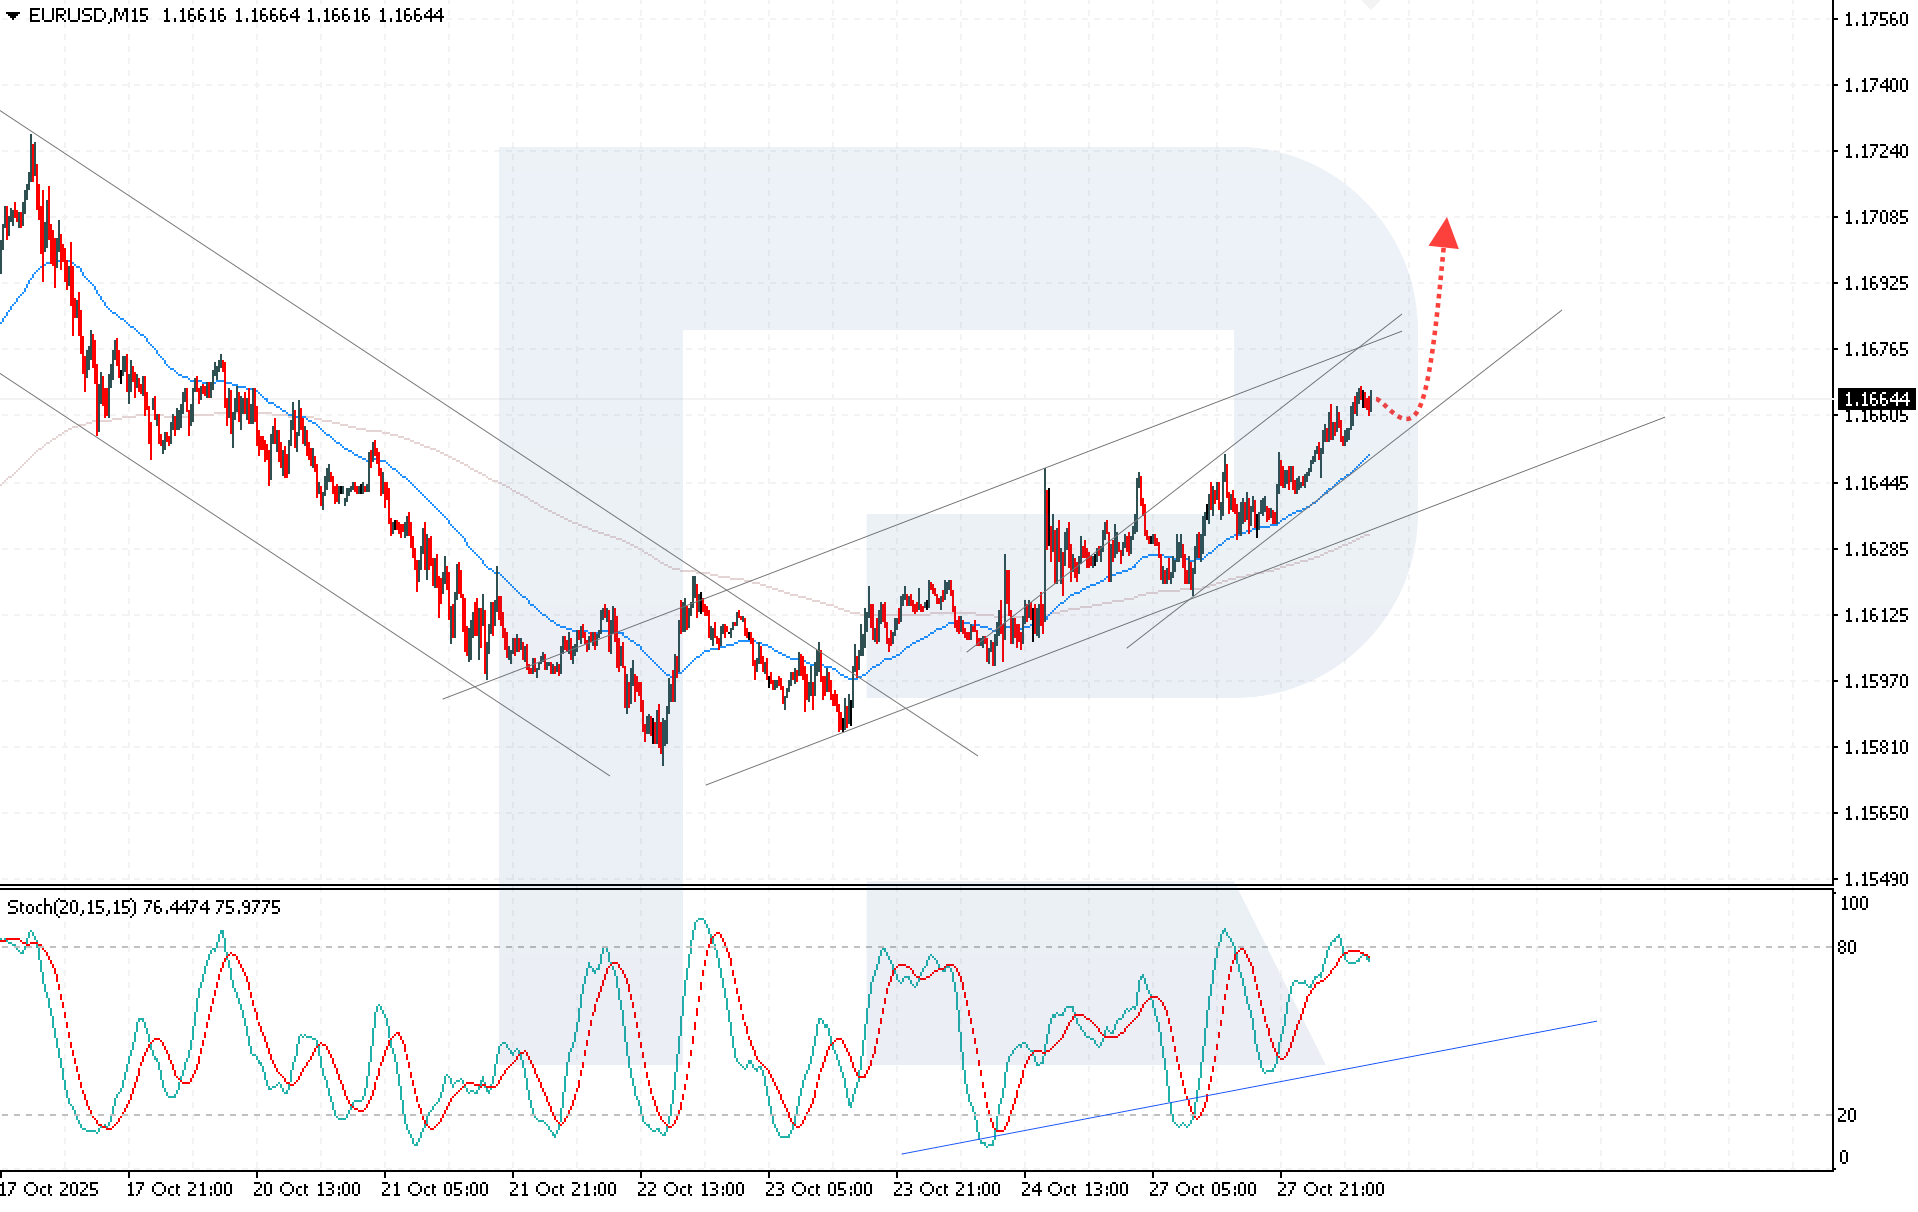
Task: Click the 1.17400 price axis label
Action: click(1876, 85)
